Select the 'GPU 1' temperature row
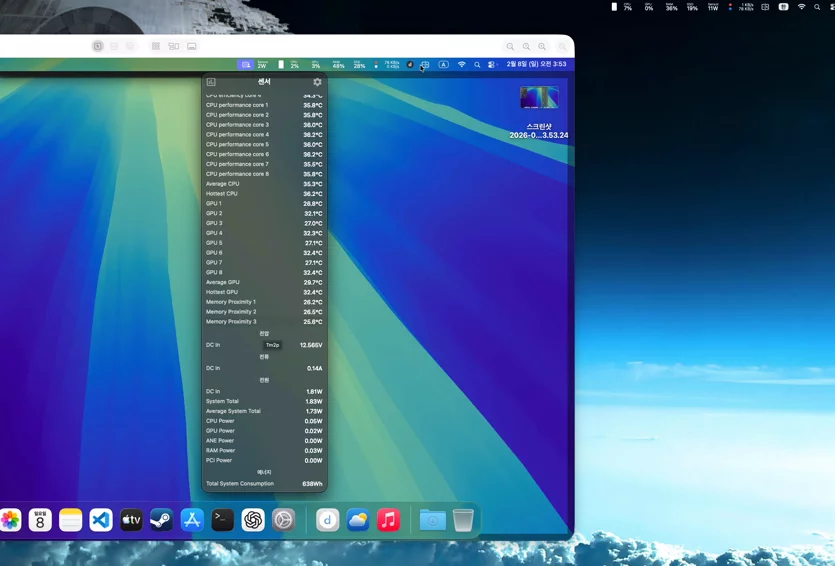The height and width of the screenshot is (566, 835). point(264,203)
